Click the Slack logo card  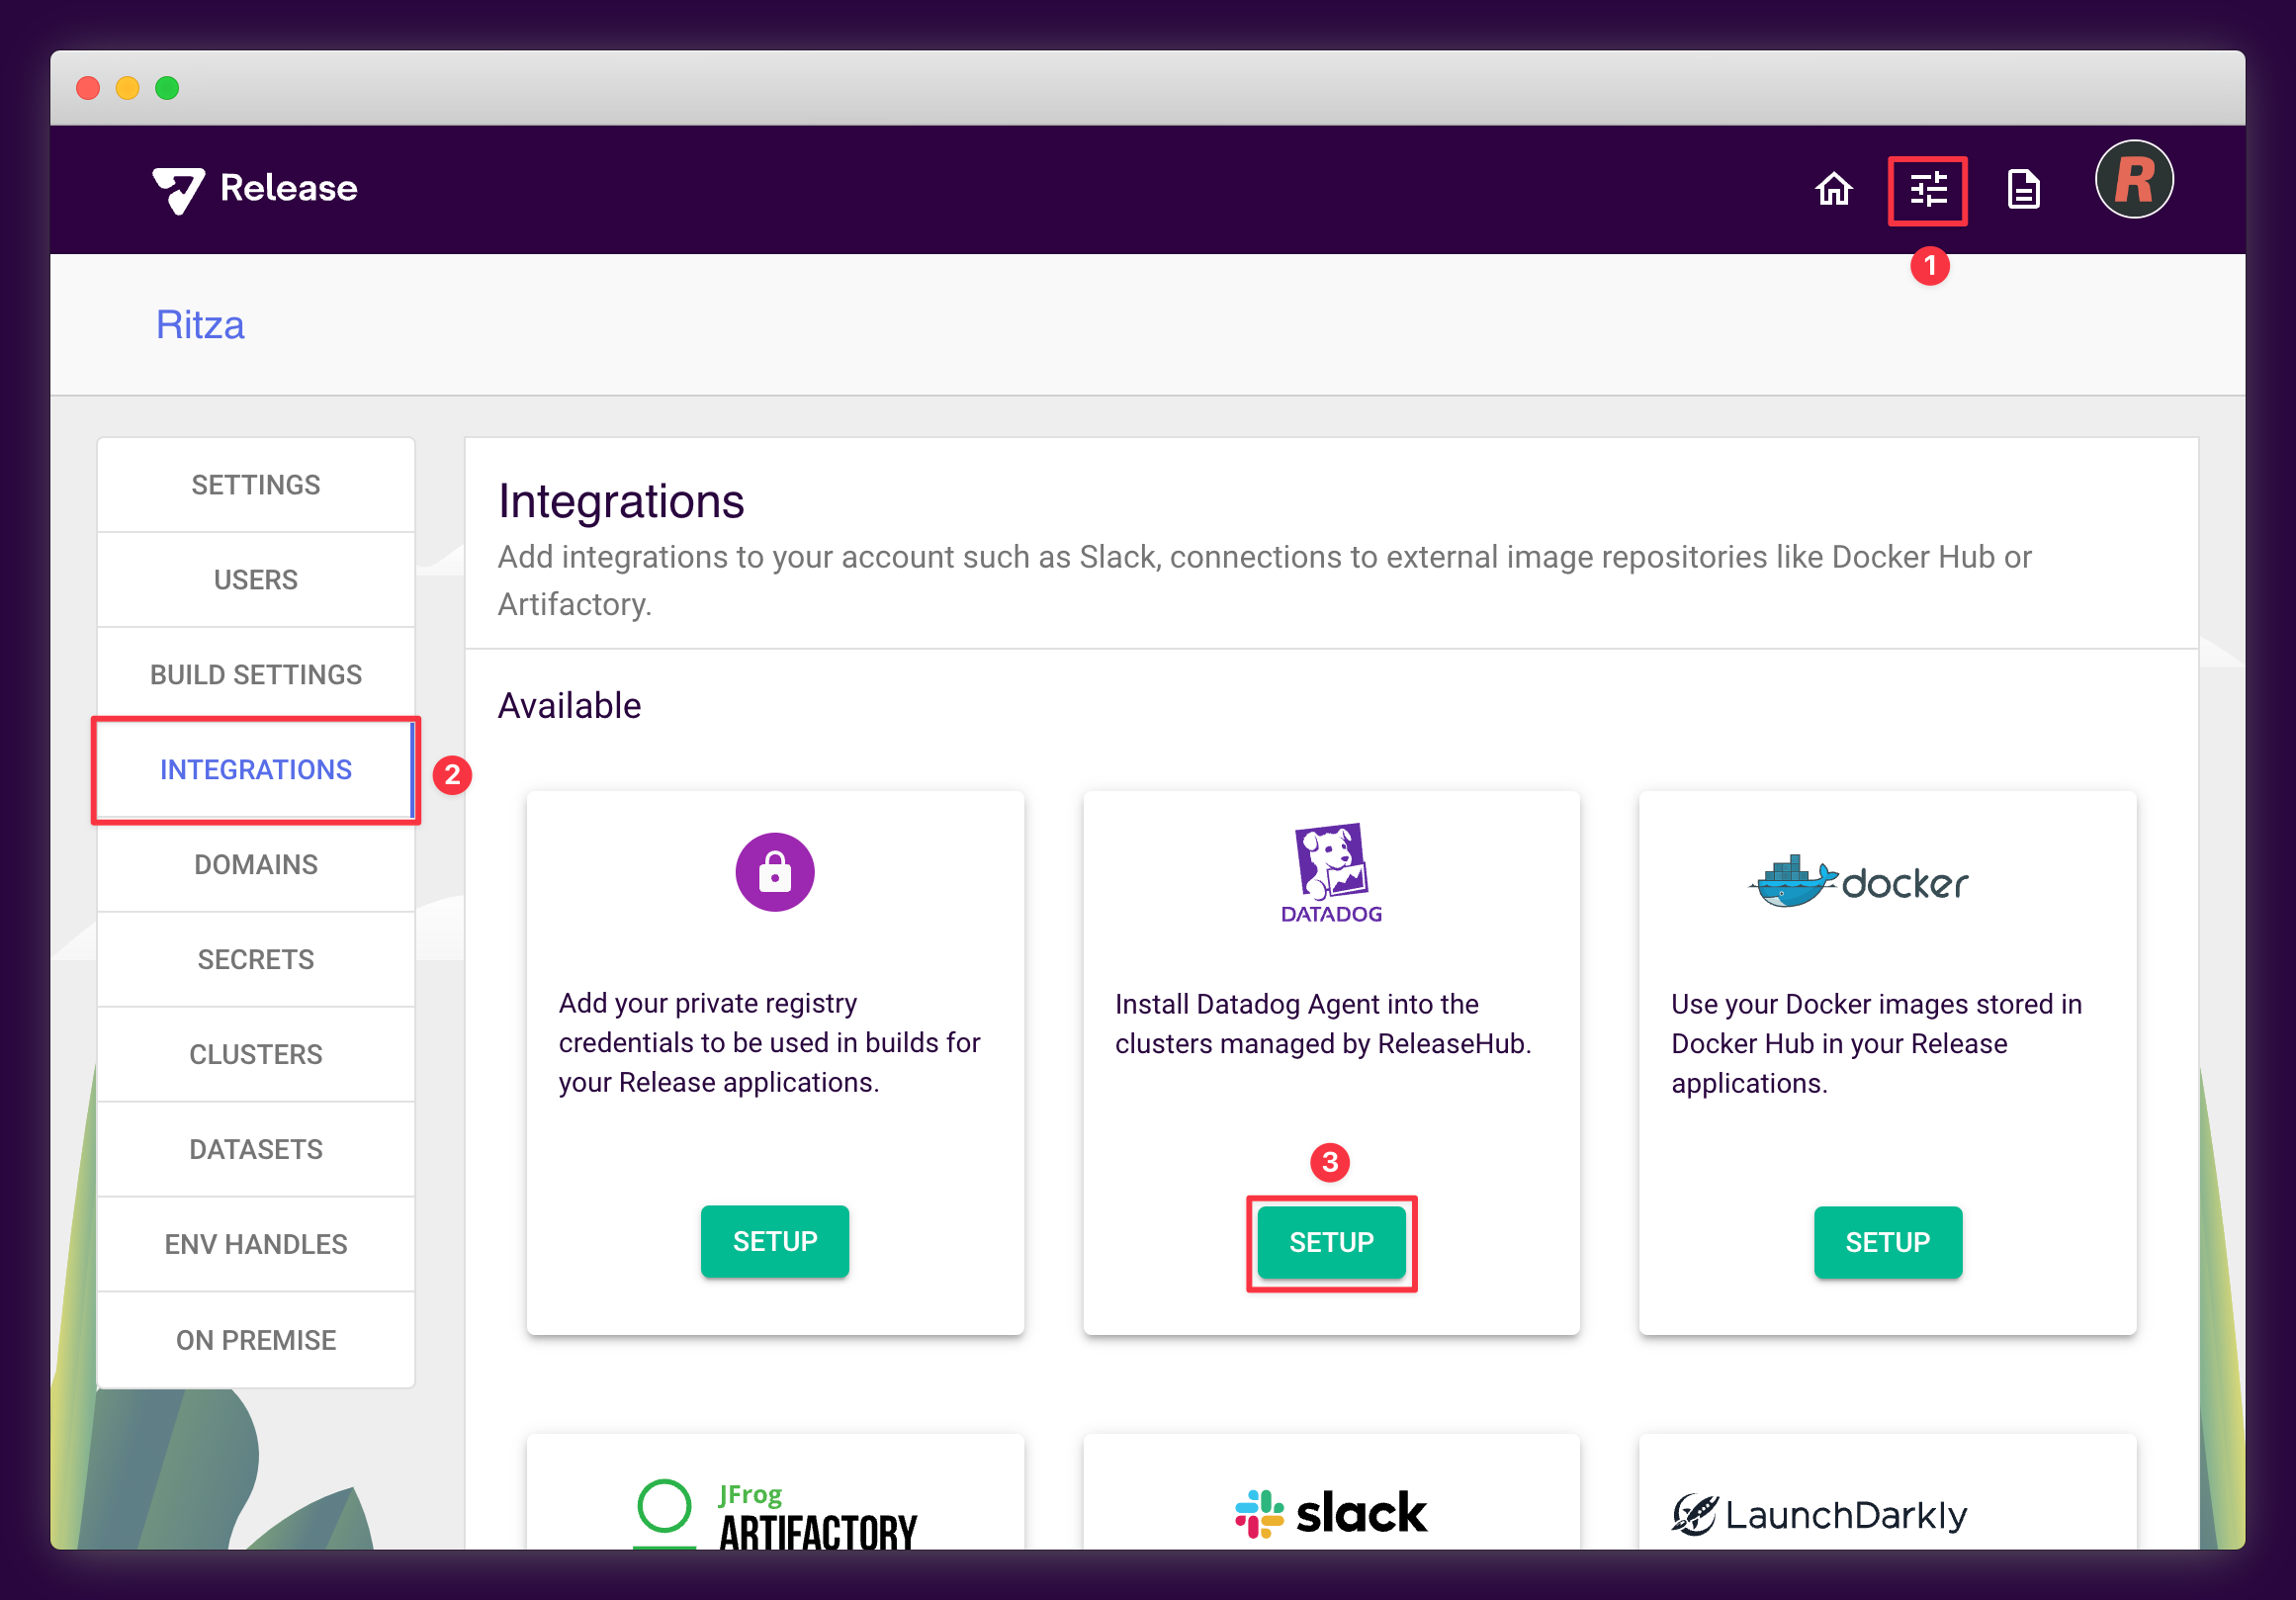click(x=1331, y=1512)
